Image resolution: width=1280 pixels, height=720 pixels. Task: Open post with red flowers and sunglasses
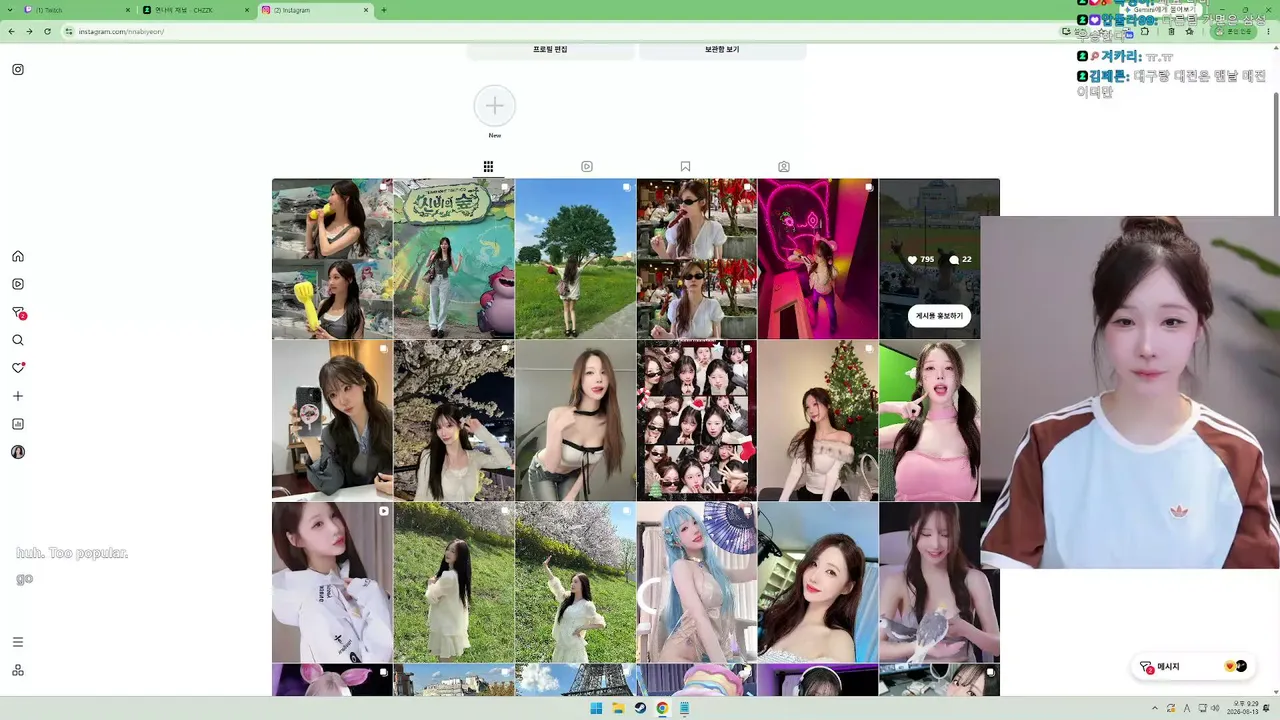pyautogui.click(x=697, y=259)
